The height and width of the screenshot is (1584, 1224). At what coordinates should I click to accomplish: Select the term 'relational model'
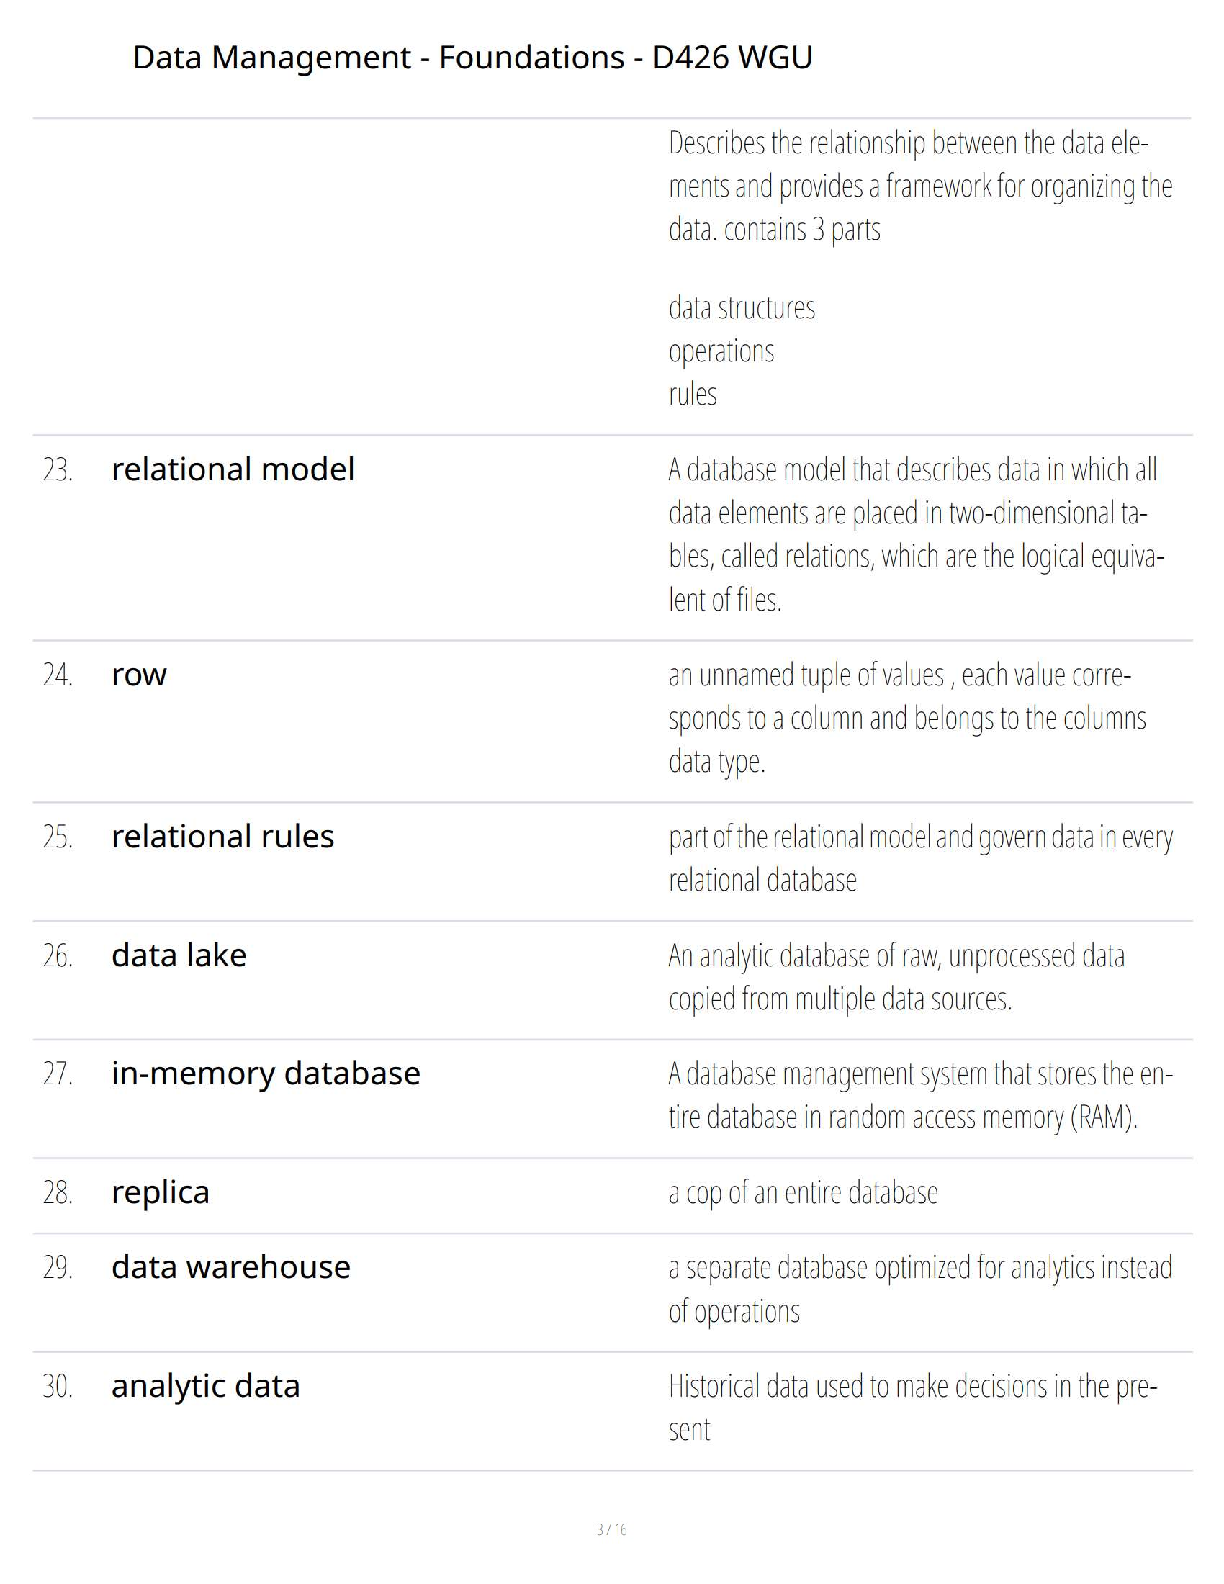pyautogui.click(x=233, y=469)
